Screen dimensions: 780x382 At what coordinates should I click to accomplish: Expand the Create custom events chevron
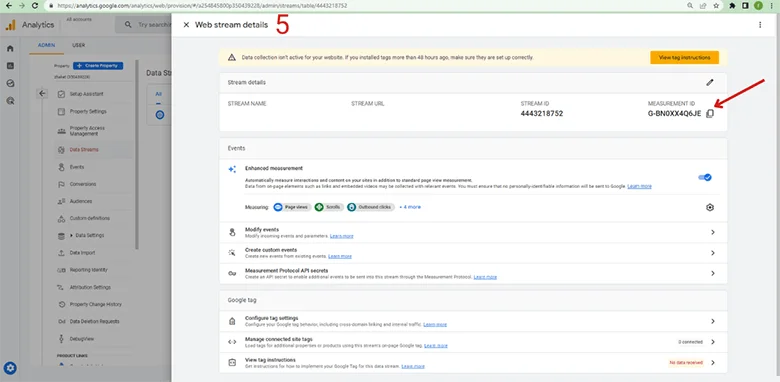pyautogui.click(x=713, y=253)
